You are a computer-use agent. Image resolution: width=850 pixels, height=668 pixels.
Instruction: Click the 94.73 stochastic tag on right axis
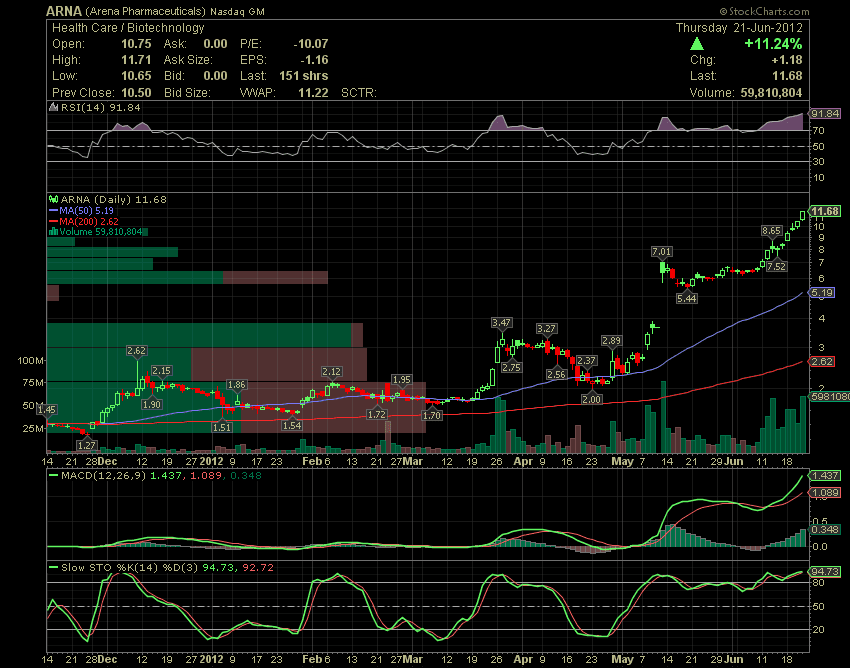(x=825, y=571)
